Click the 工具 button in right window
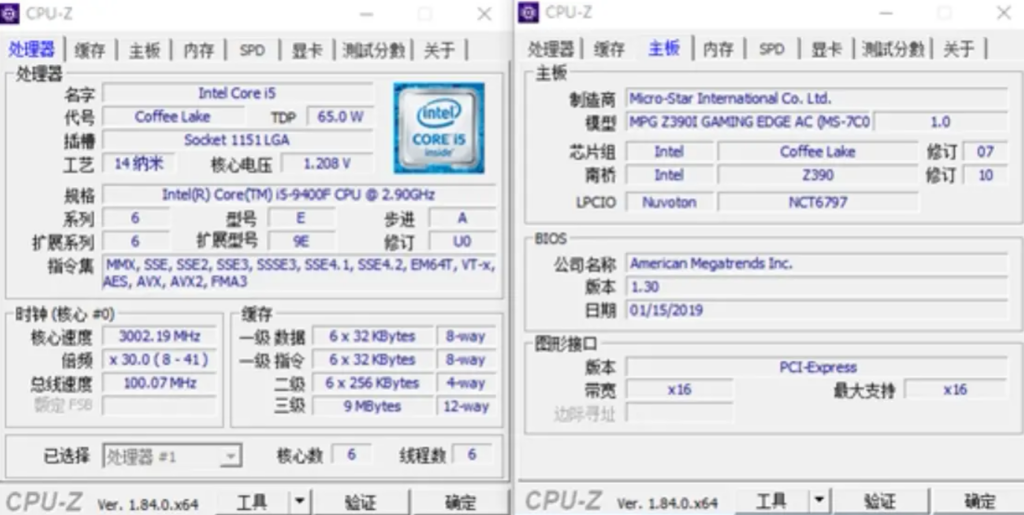The width and height of the screenshot is (1024, 515). 771,501
